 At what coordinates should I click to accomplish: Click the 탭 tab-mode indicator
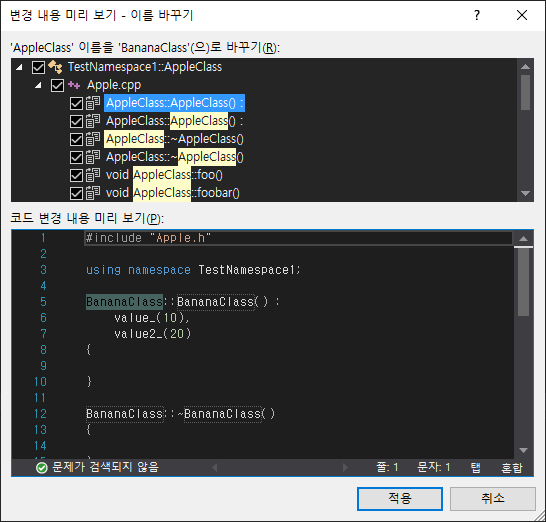(x=476, y=467)
